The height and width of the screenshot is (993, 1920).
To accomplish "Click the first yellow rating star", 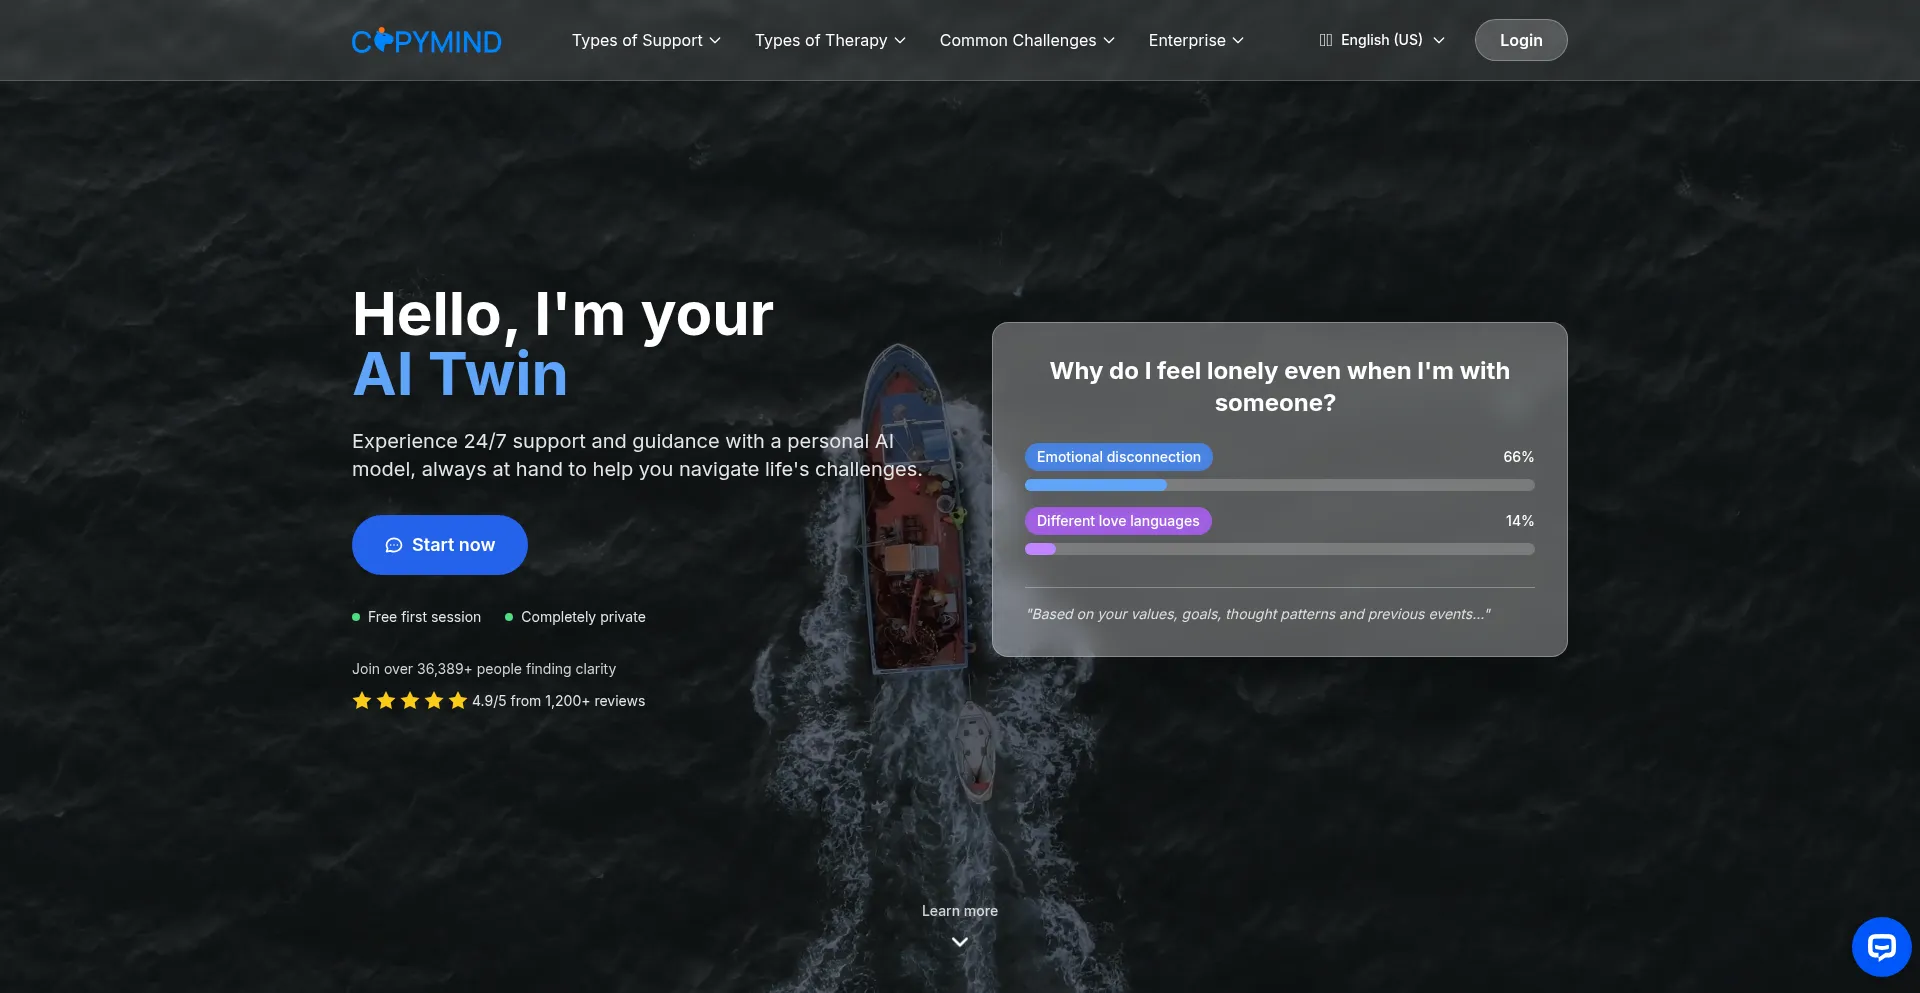I will click(x=362, y=701).
